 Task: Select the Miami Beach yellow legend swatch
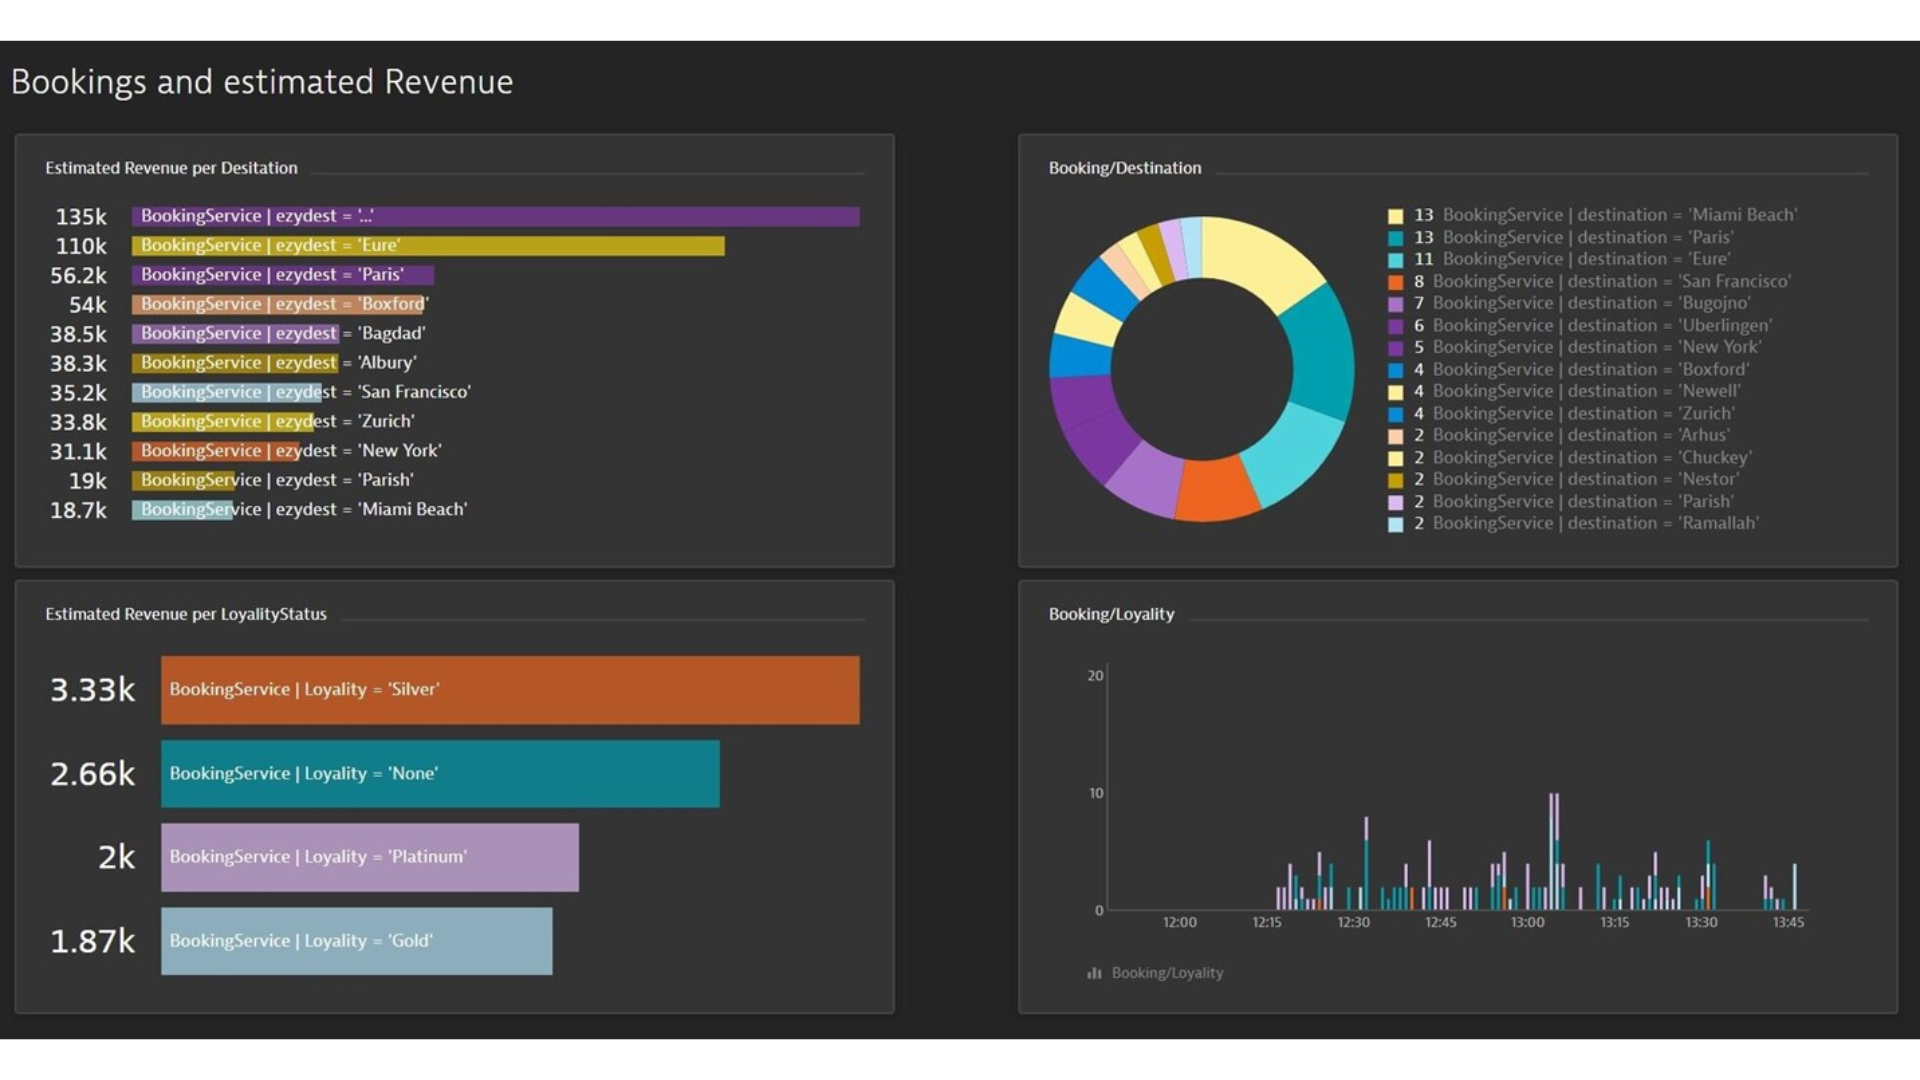1395,216
